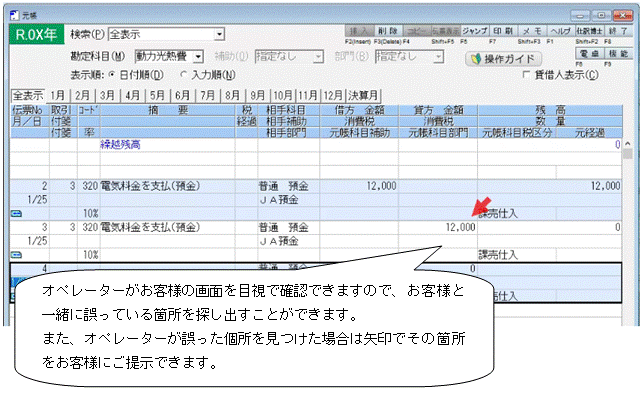Open the 操作ガイド button with beginner mark
This screenshot has width=642, height=400.
tap(503, 59)
